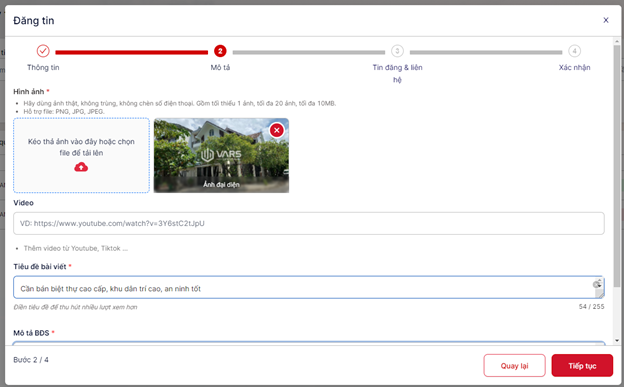Jump to step 3 circle indicator

[x=397, y=51]
